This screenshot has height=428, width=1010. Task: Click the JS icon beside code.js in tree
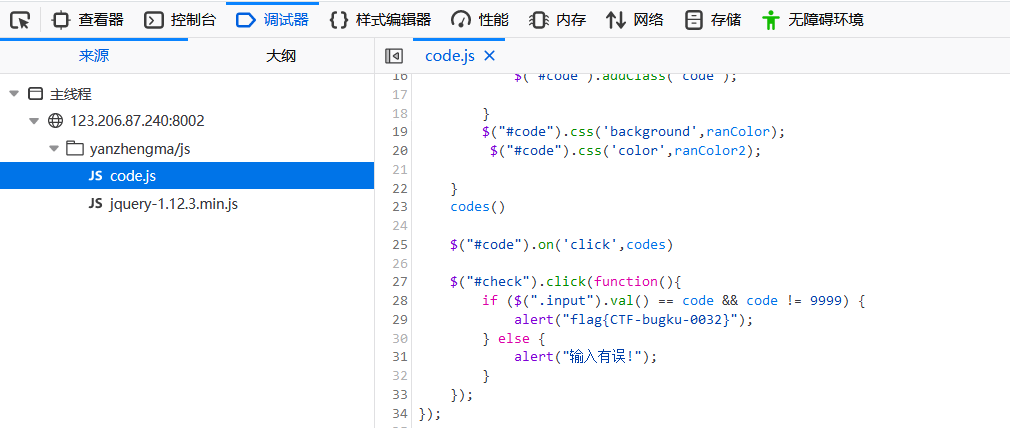pos(95,176)
